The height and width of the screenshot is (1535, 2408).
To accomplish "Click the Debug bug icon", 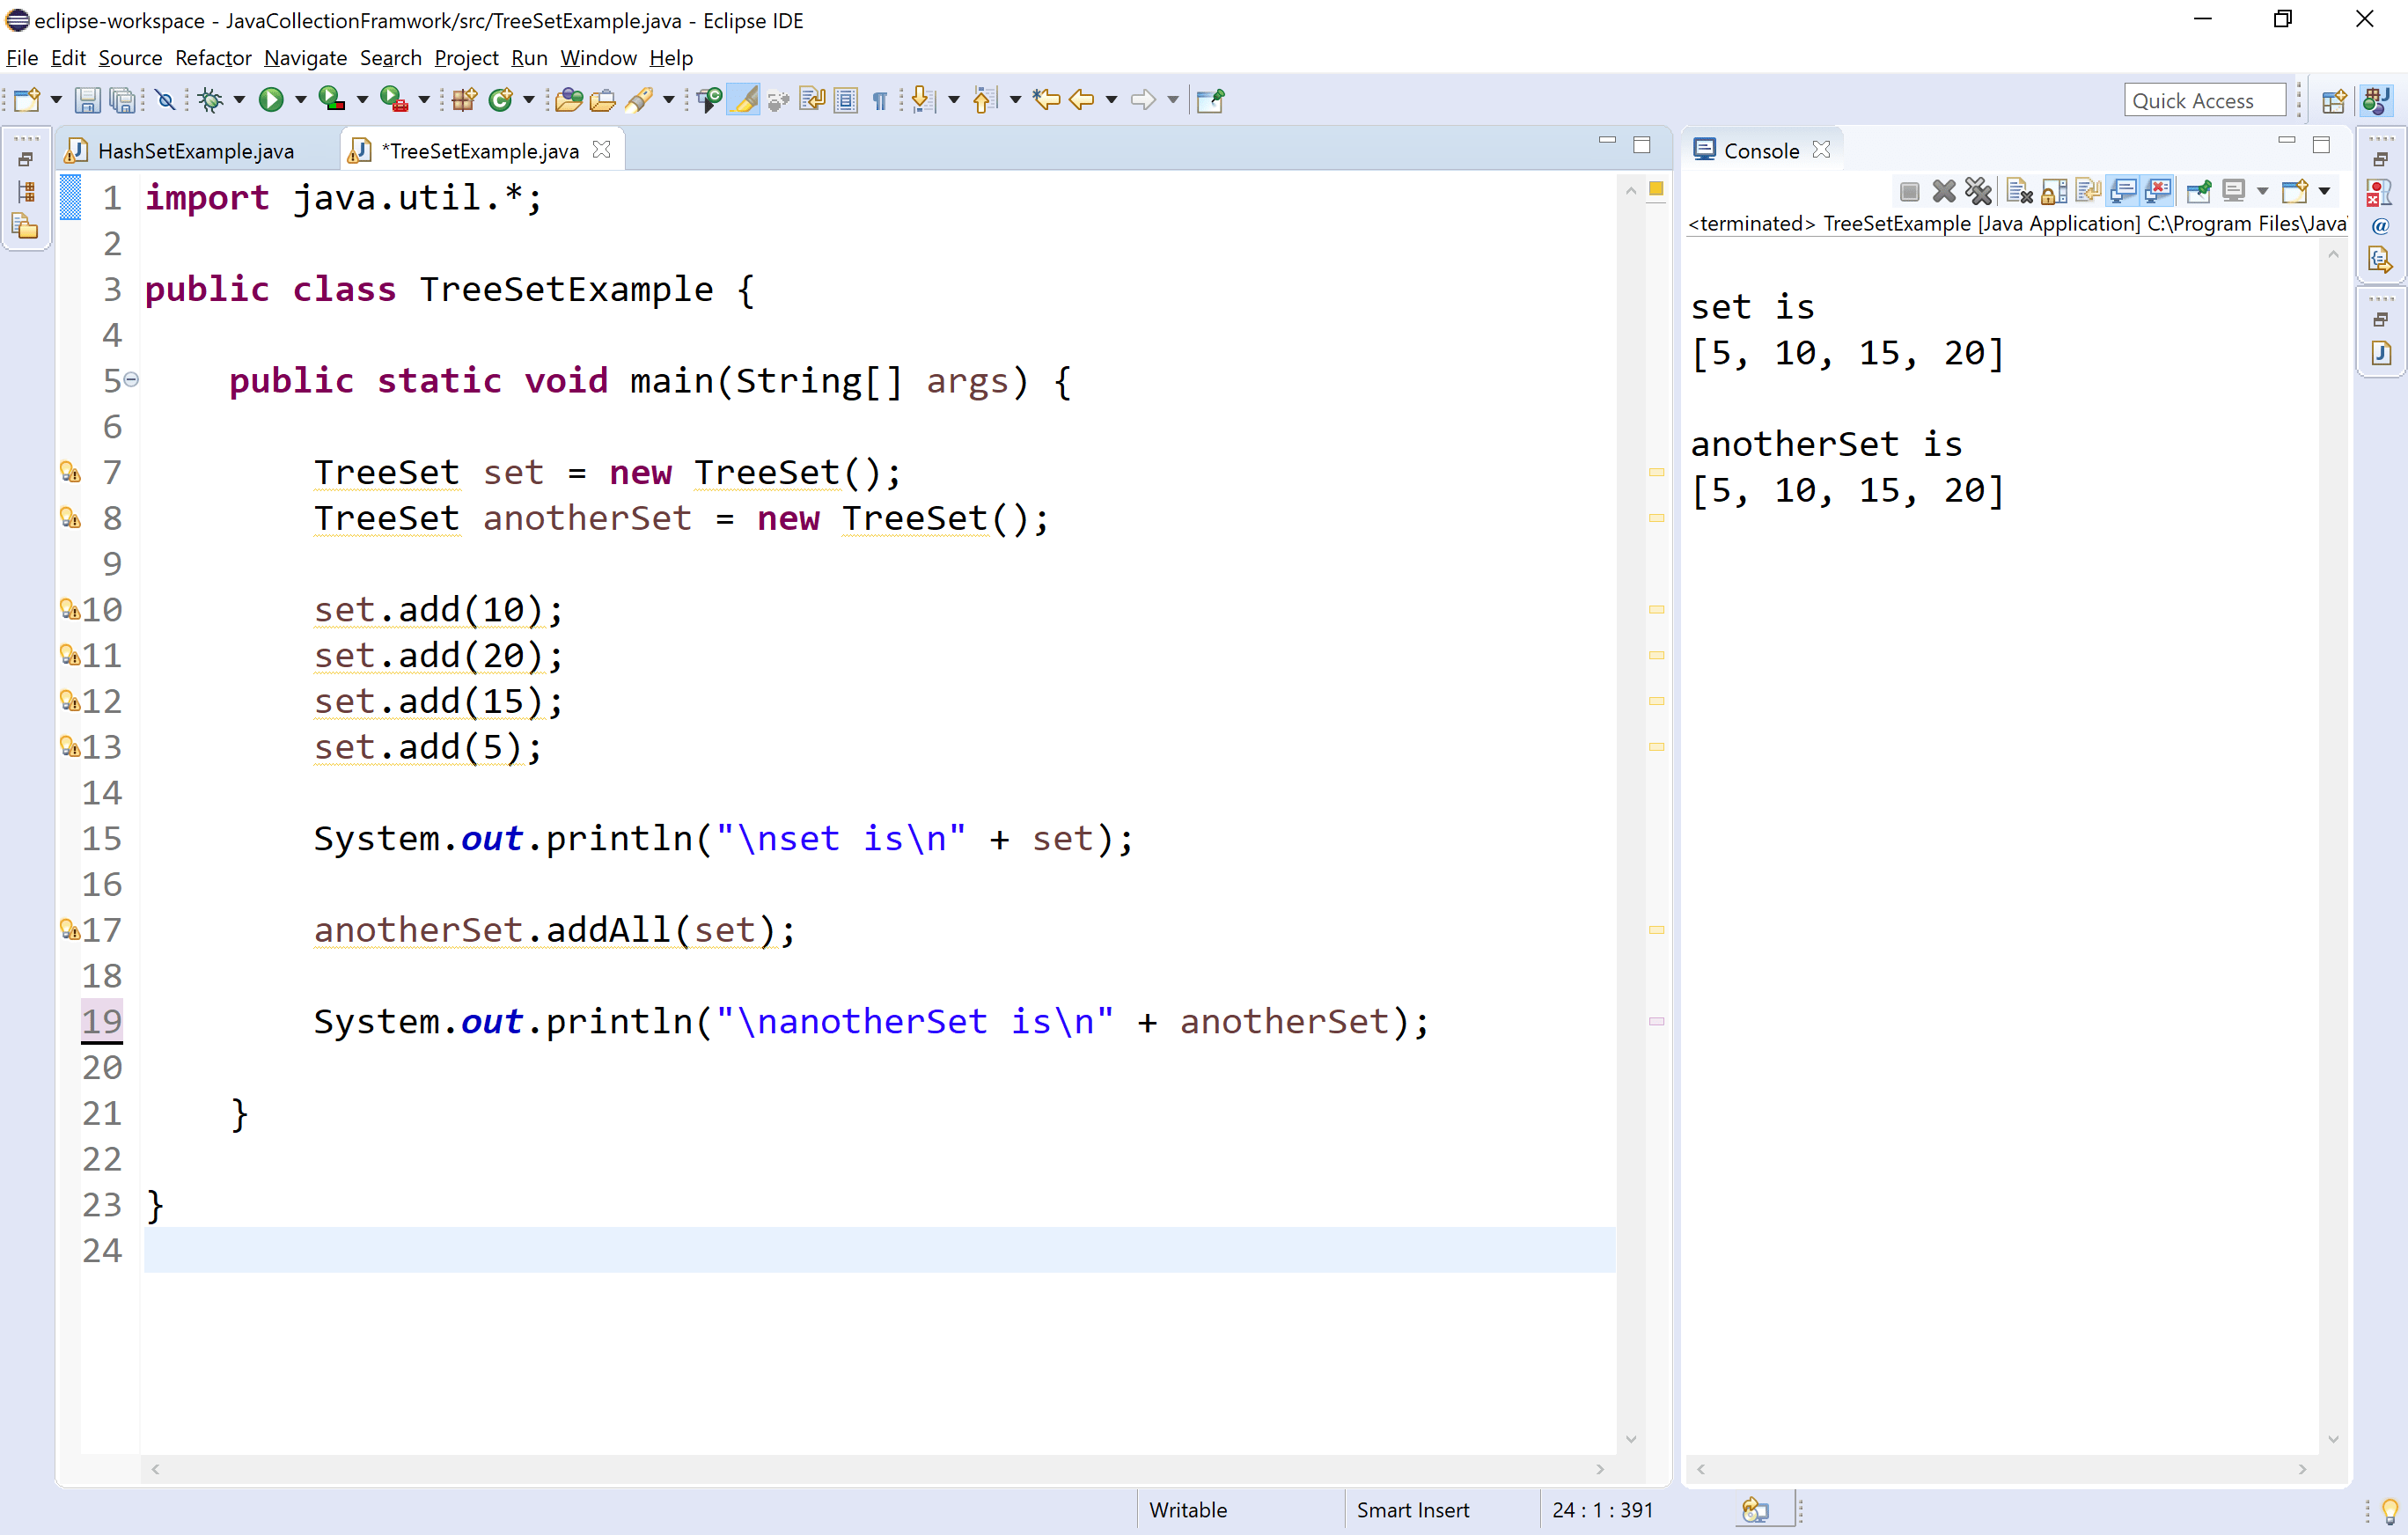I will [x=210, y=100].
